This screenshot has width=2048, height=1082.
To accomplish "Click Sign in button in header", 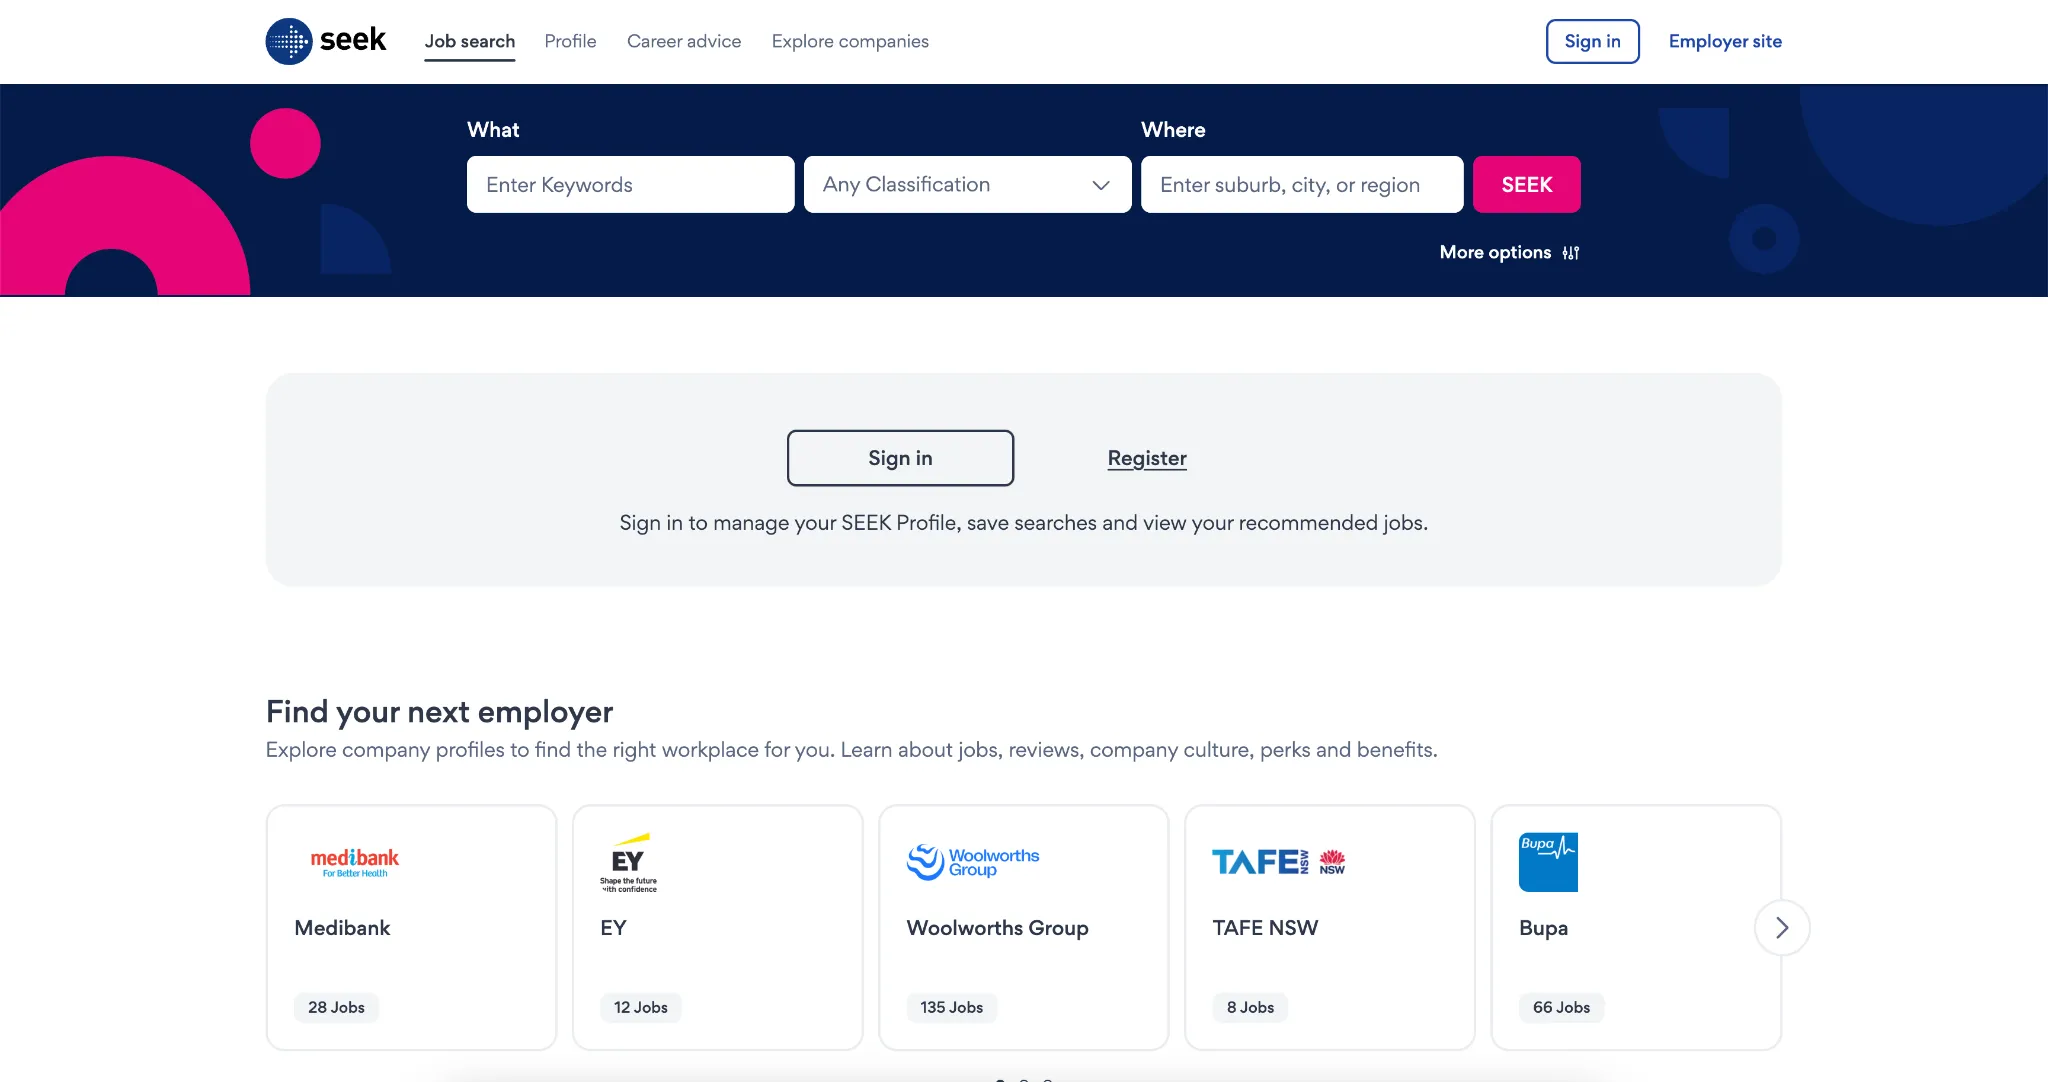I will 1592,41.
